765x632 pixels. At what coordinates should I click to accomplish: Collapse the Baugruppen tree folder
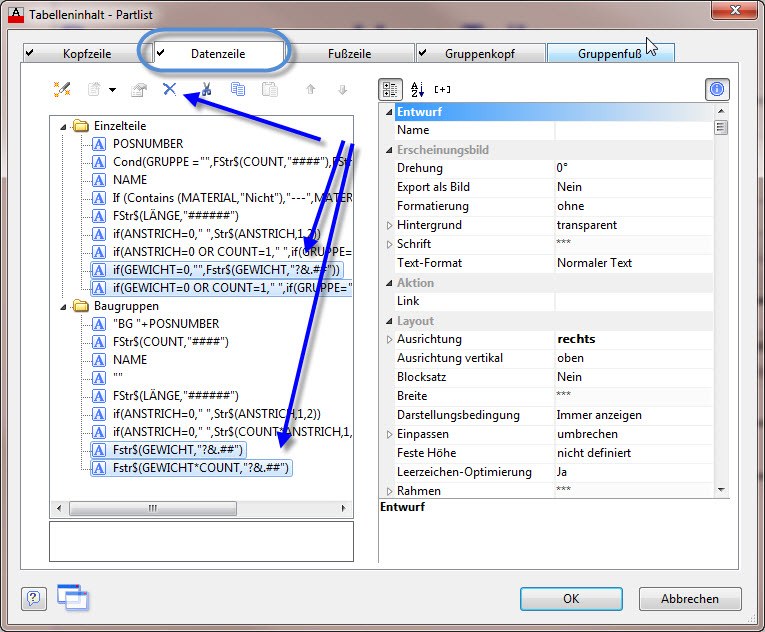click(63, 307)
